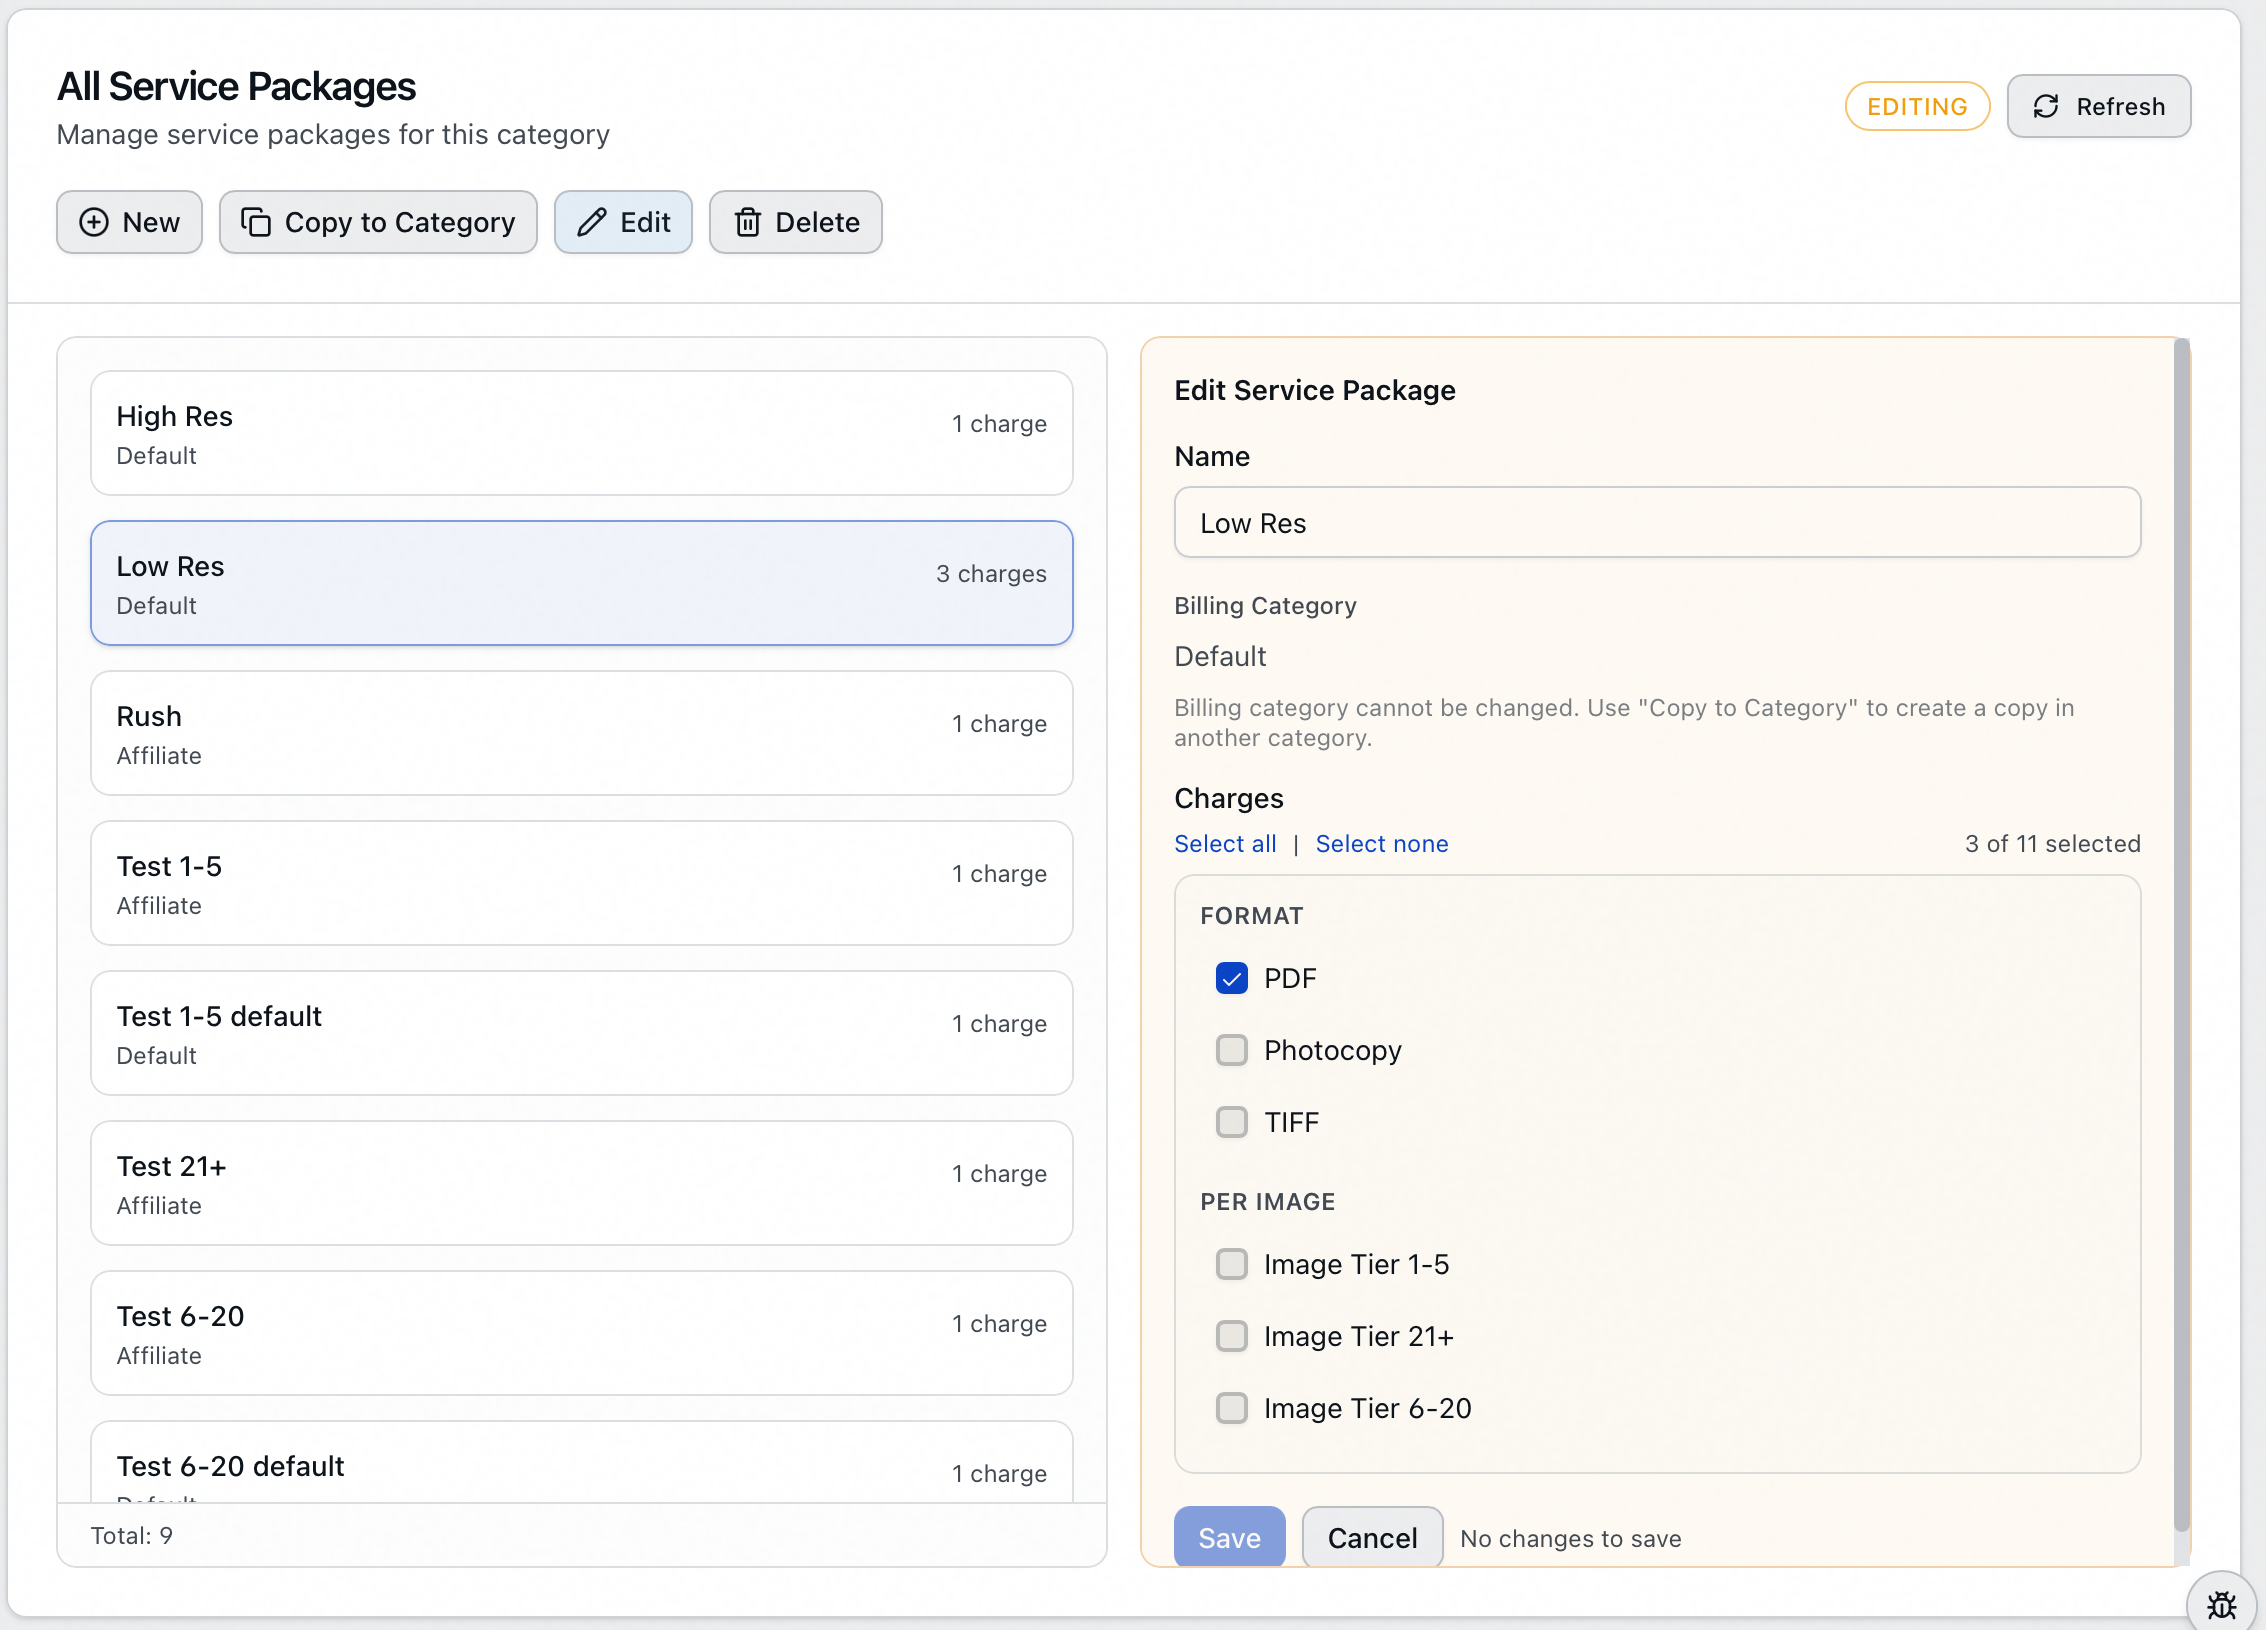Select the Test 21+ package
Screen dimensions: 2266x1630
click(x=582, y=1183)
